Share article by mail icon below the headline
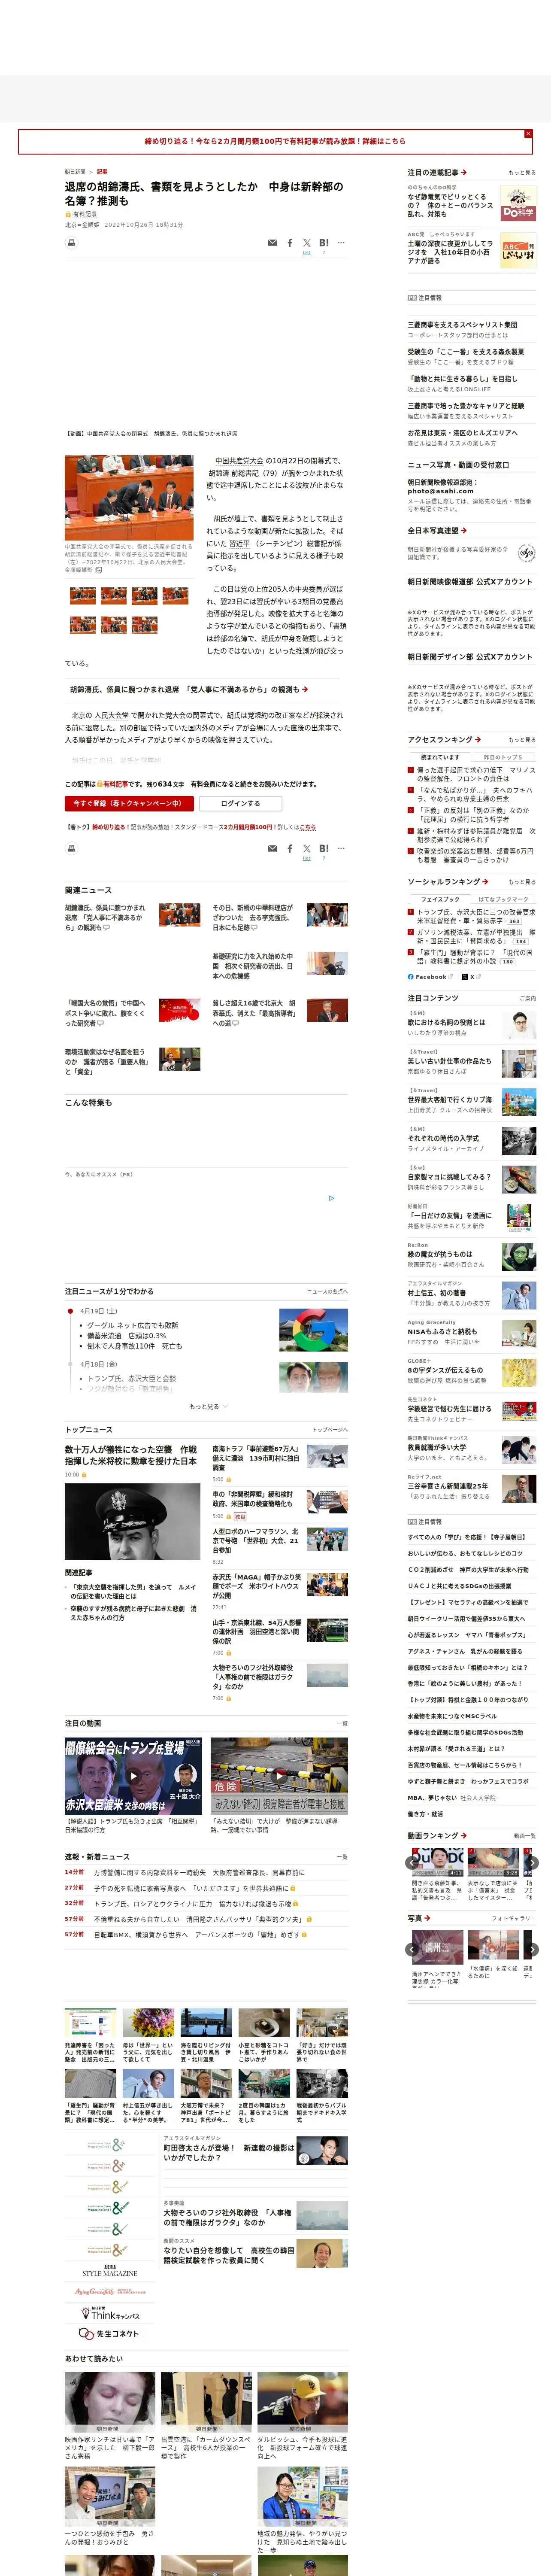The image size is (551, 2576). coord(272,243)
